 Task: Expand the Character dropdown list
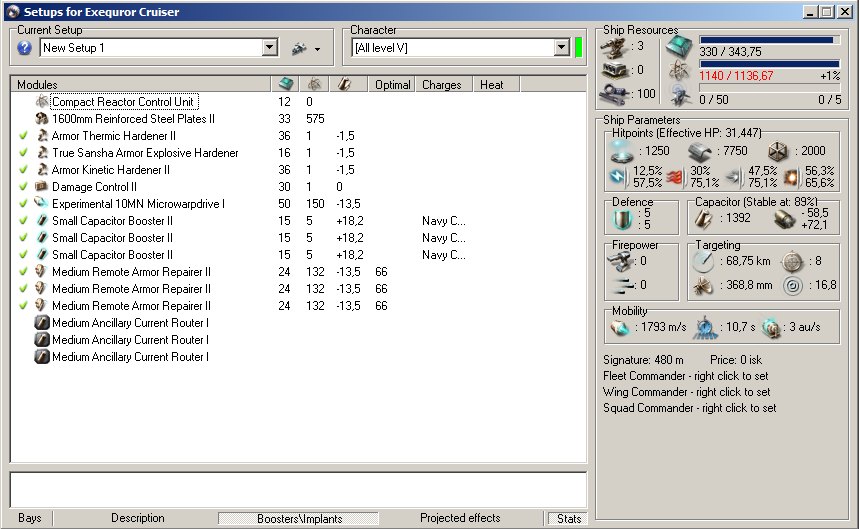tap(561, 48)
